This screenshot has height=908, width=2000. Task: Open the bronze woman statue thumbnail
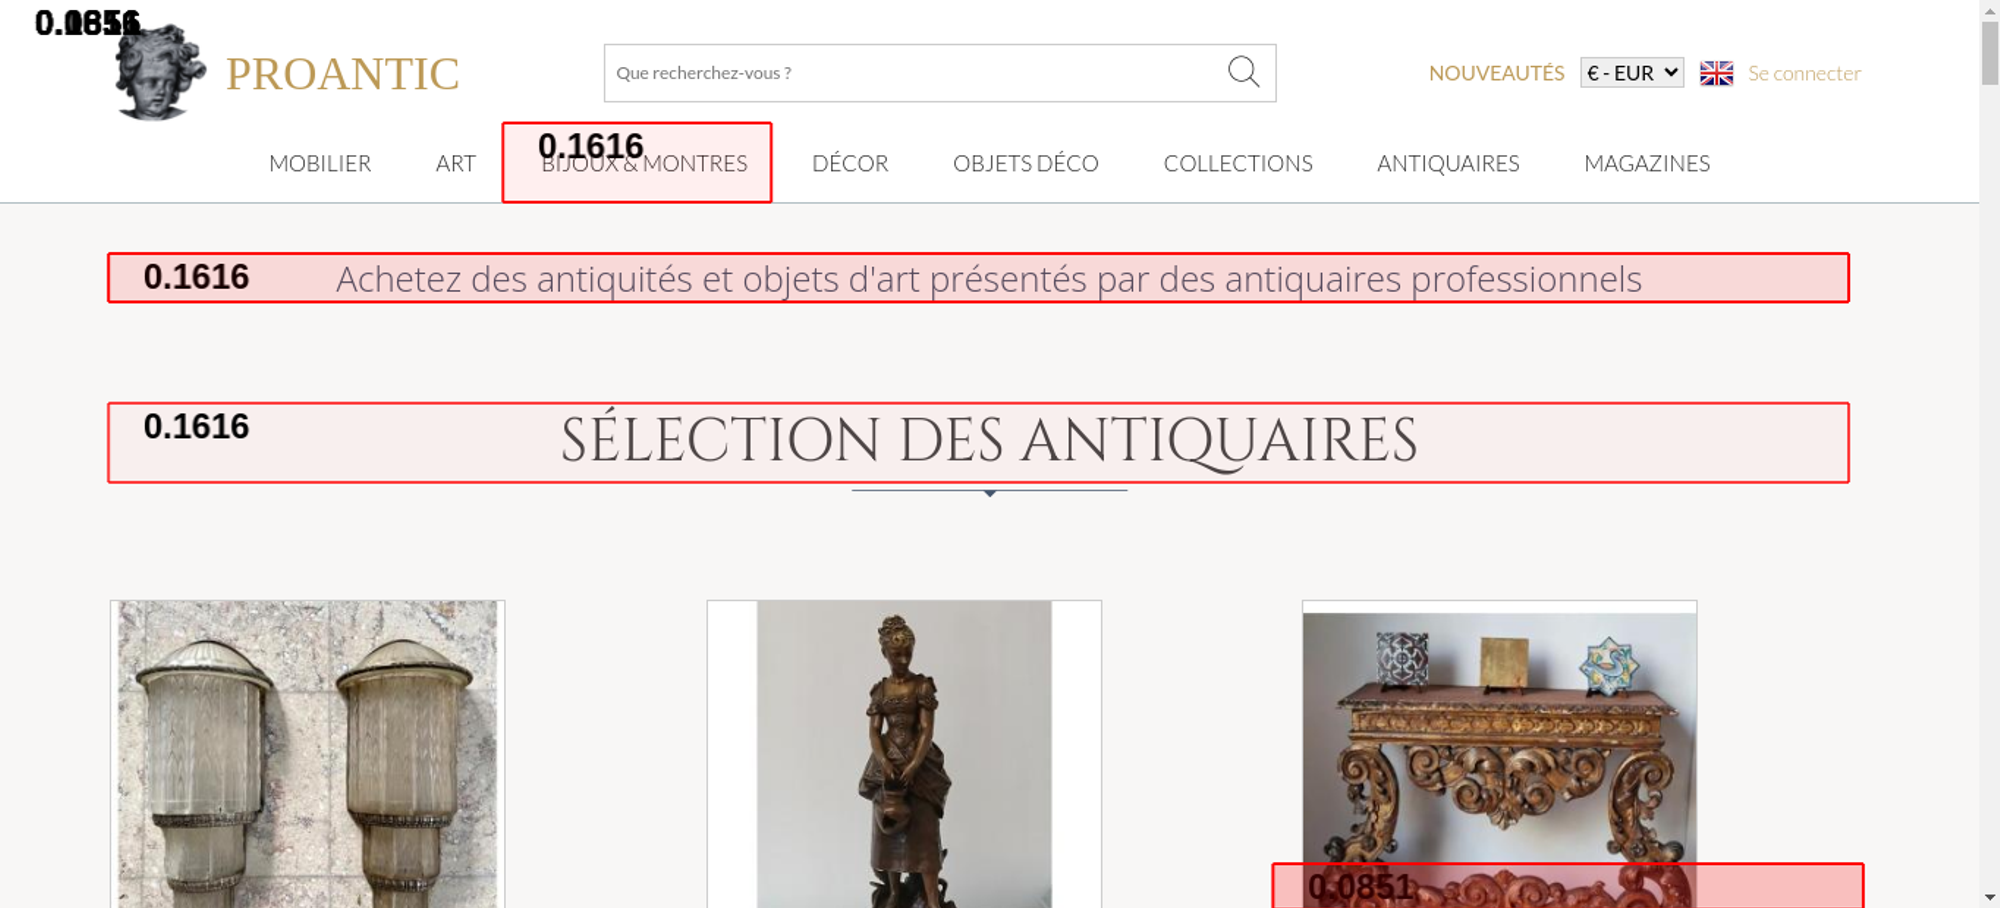pos(904,754)
